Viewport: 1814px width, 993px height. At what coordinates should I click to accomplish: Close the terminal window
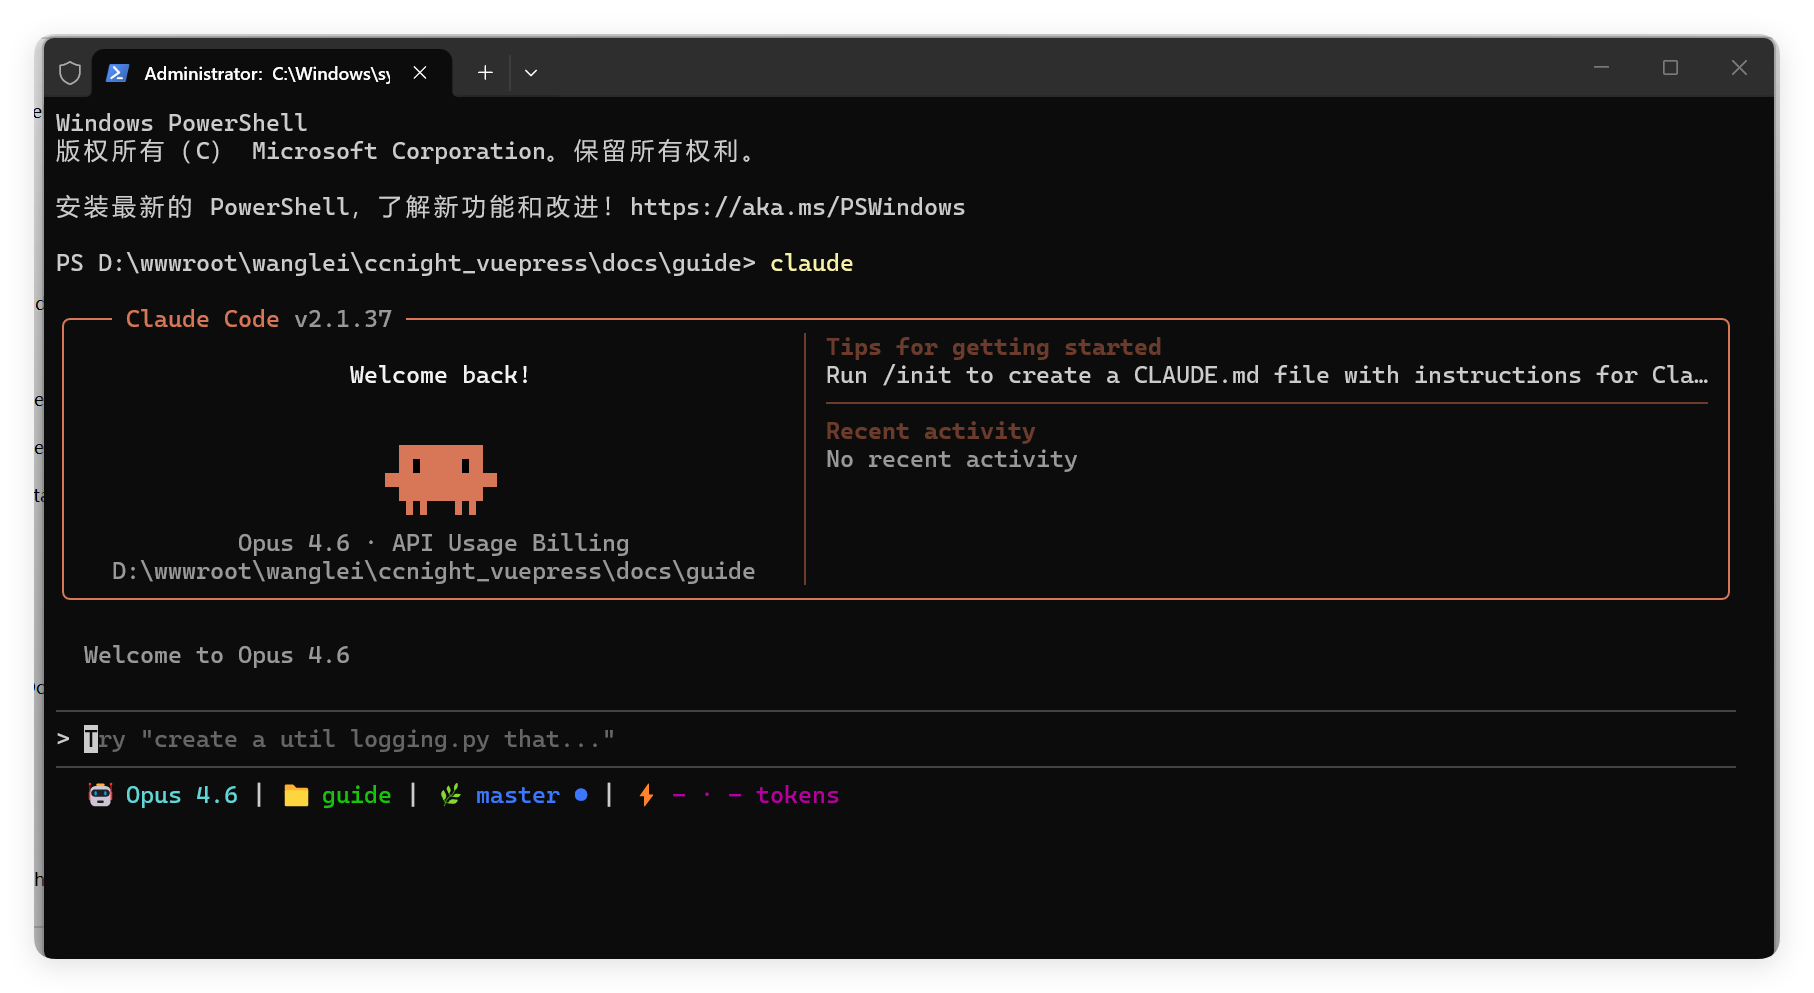coord(1739,68)
